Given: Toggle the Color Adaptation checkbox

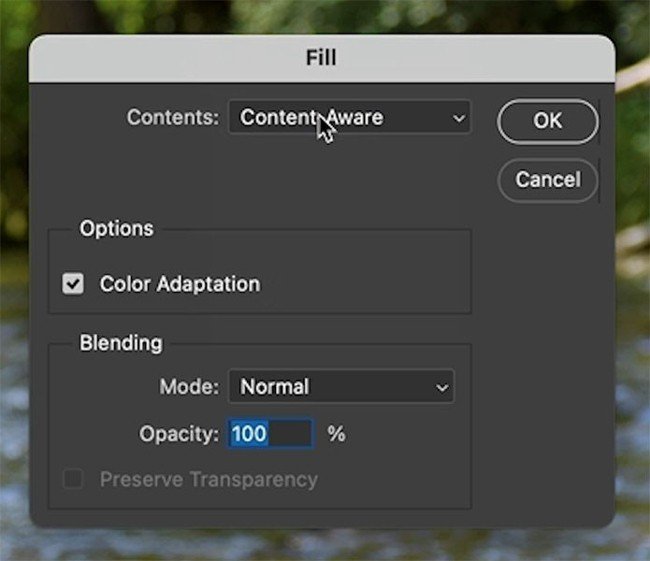Looking at the screenshot, I should 73,284.
